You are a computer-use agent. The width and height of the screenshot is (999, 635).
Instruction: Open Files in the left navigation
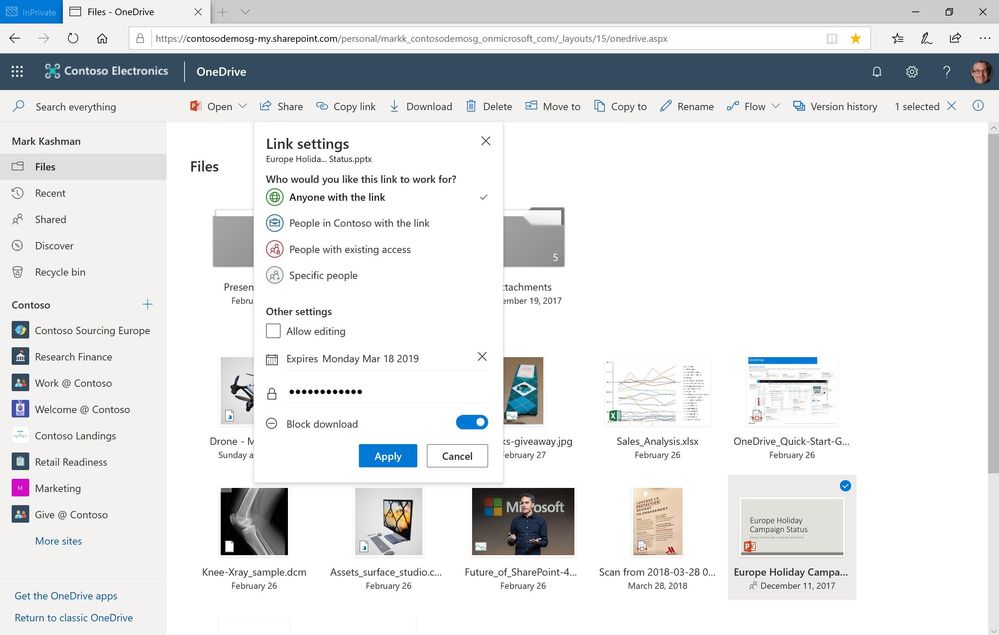click(x=83, y=167)
